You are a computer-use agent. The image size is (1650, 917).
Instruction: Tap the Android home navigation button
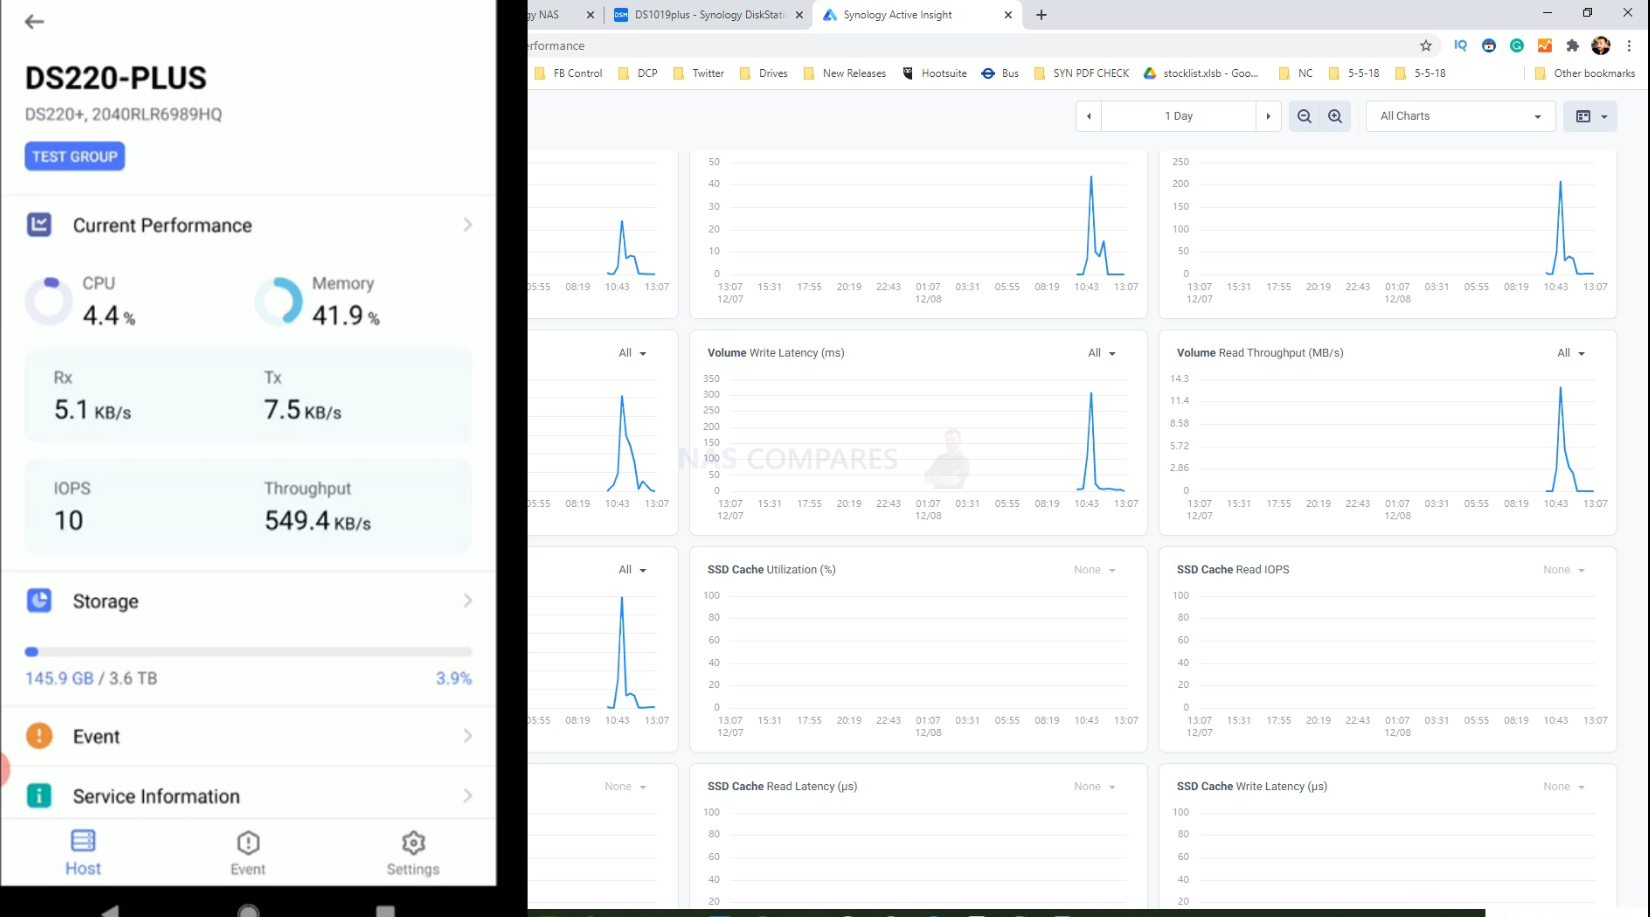(x=248, y=910)
